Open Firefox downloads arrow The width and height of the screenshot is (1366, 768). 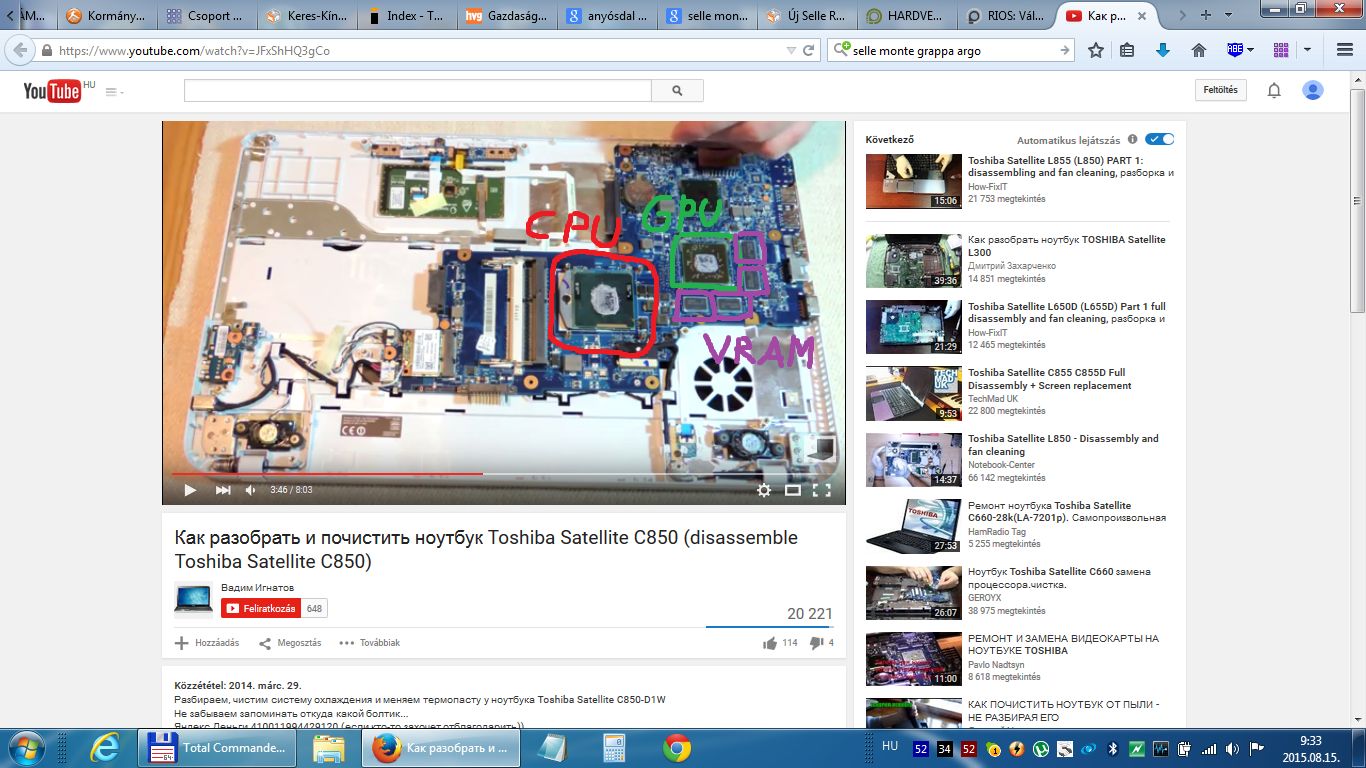tap(1162, 50)
